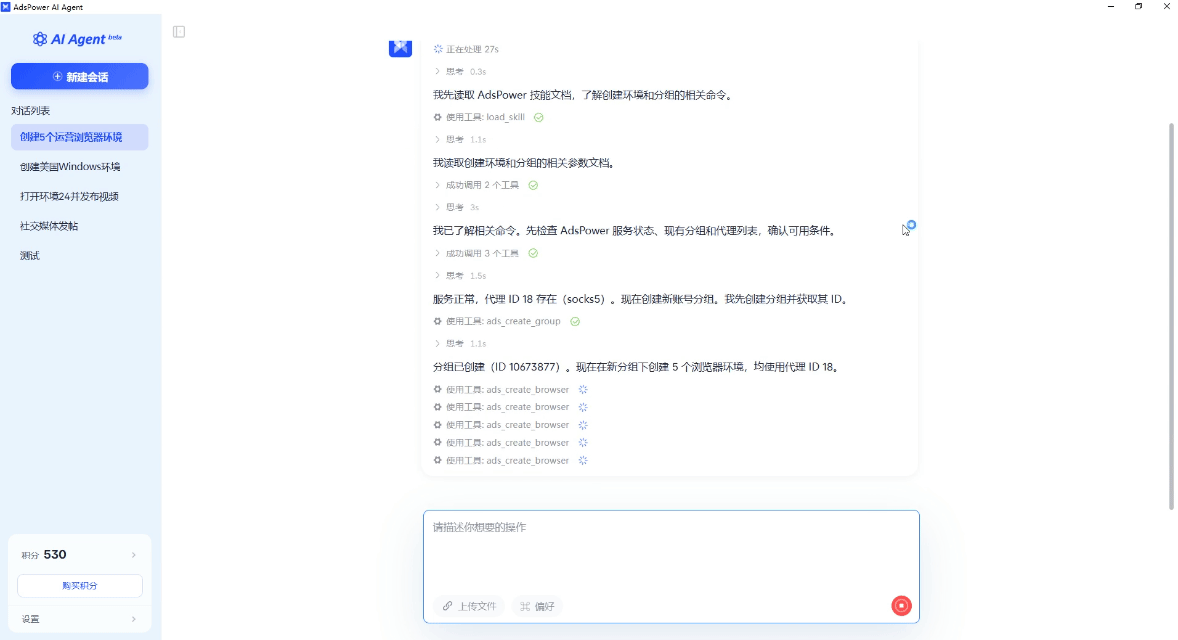Expand the 思考 3s thinking section
The image size is (1178, 640).
tap(457, 207)
